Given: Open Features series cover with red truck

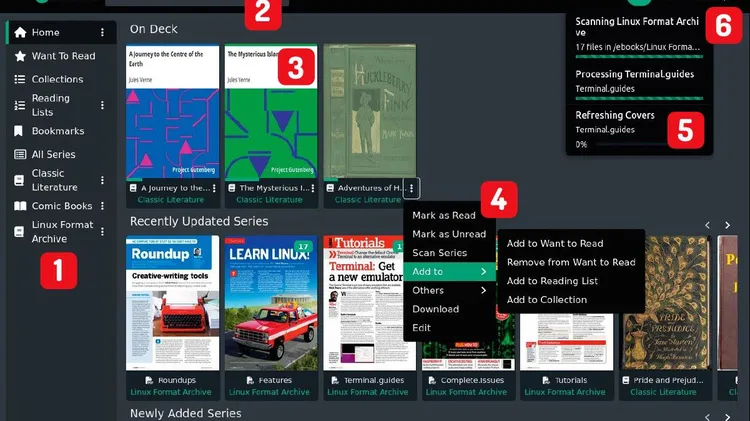Looking at the screenshot, I should tap(271, 303).
